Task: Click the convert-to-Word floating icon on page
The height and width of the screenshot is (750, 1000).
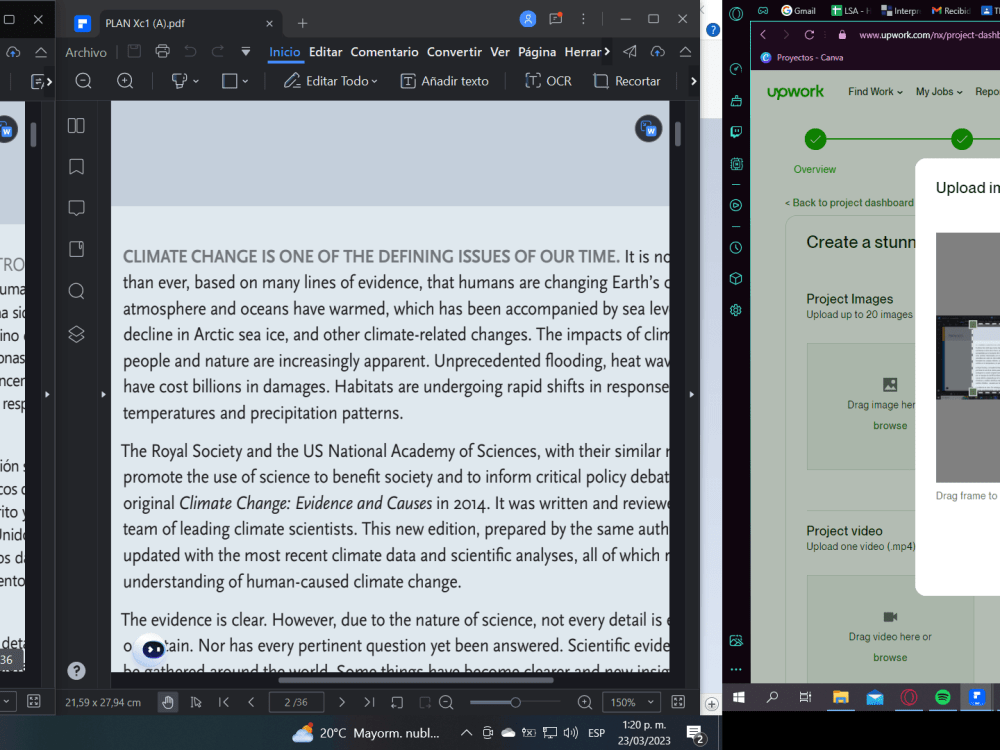Action: coord(649,129)
